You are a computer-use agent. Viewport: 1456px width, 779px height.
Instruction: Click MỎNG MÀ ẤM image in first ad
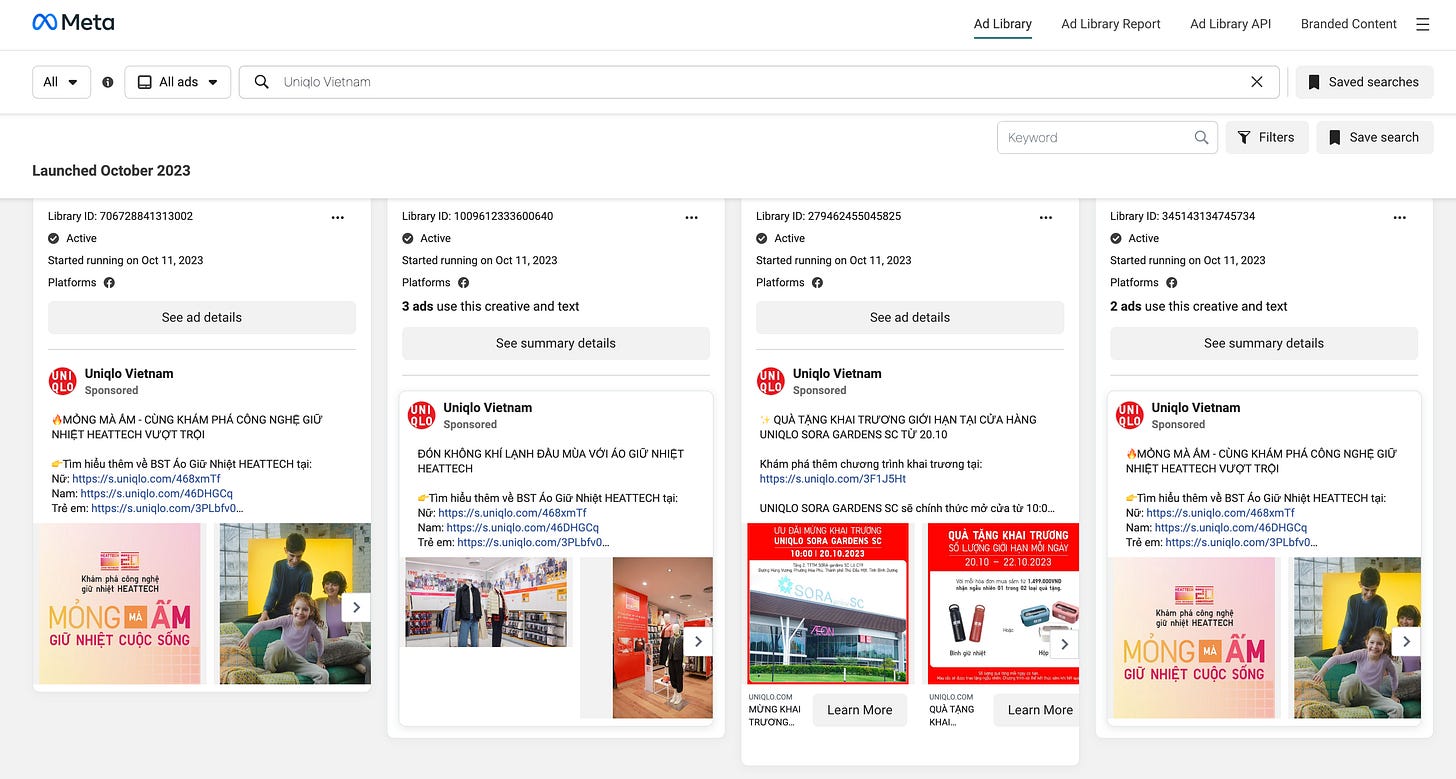point(119,604)
